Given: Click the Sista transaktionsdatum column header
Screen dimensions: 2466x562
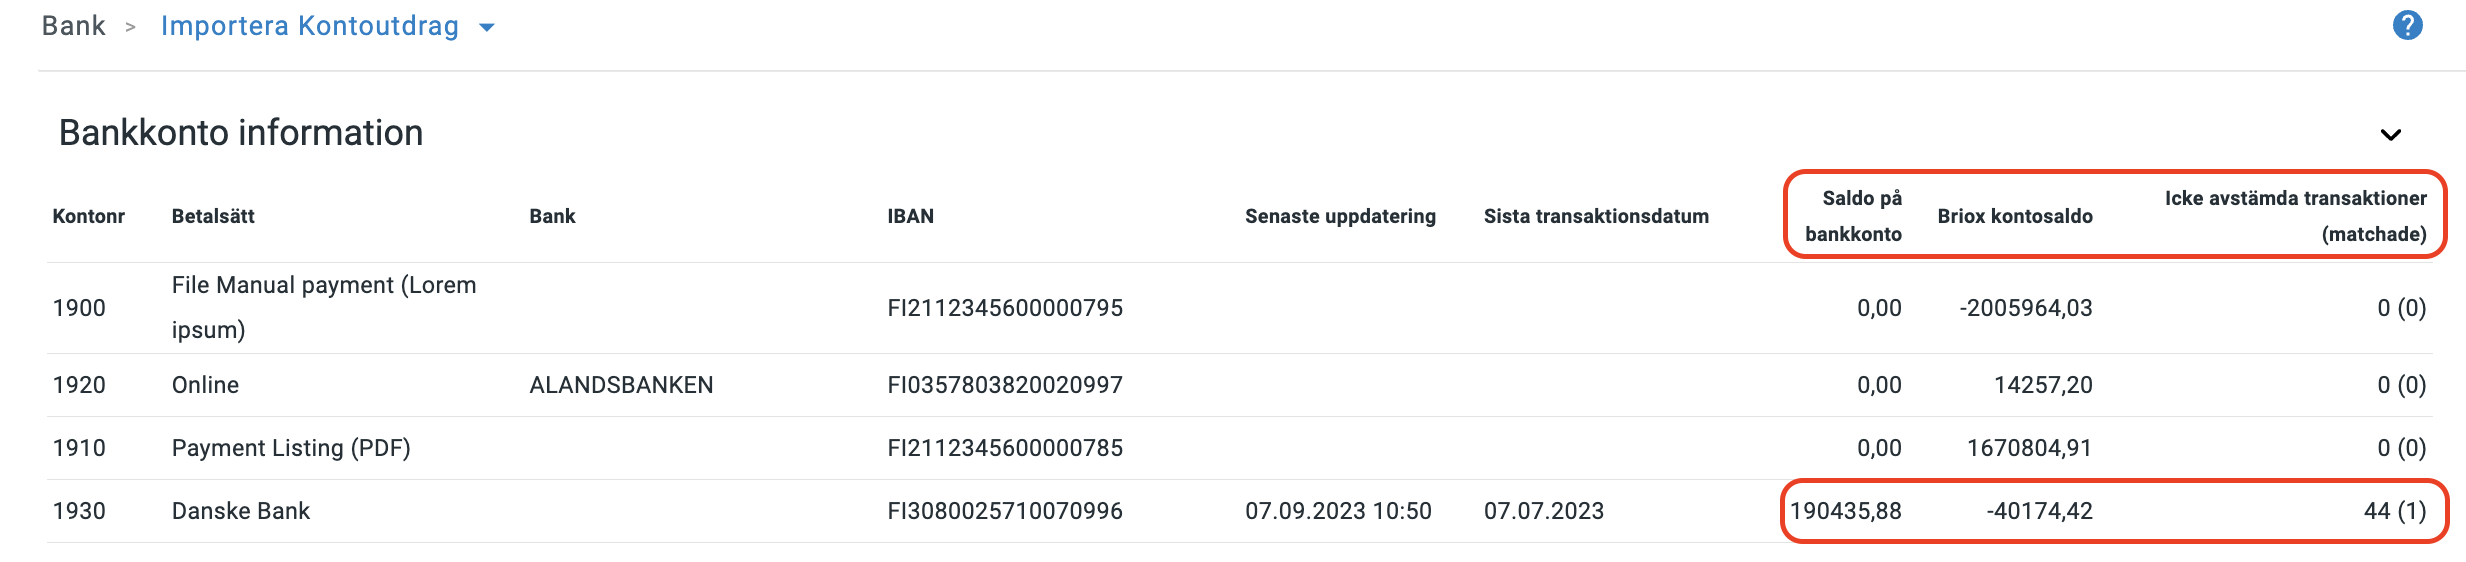Looking at the screenshot, I should coord(1595,216).
